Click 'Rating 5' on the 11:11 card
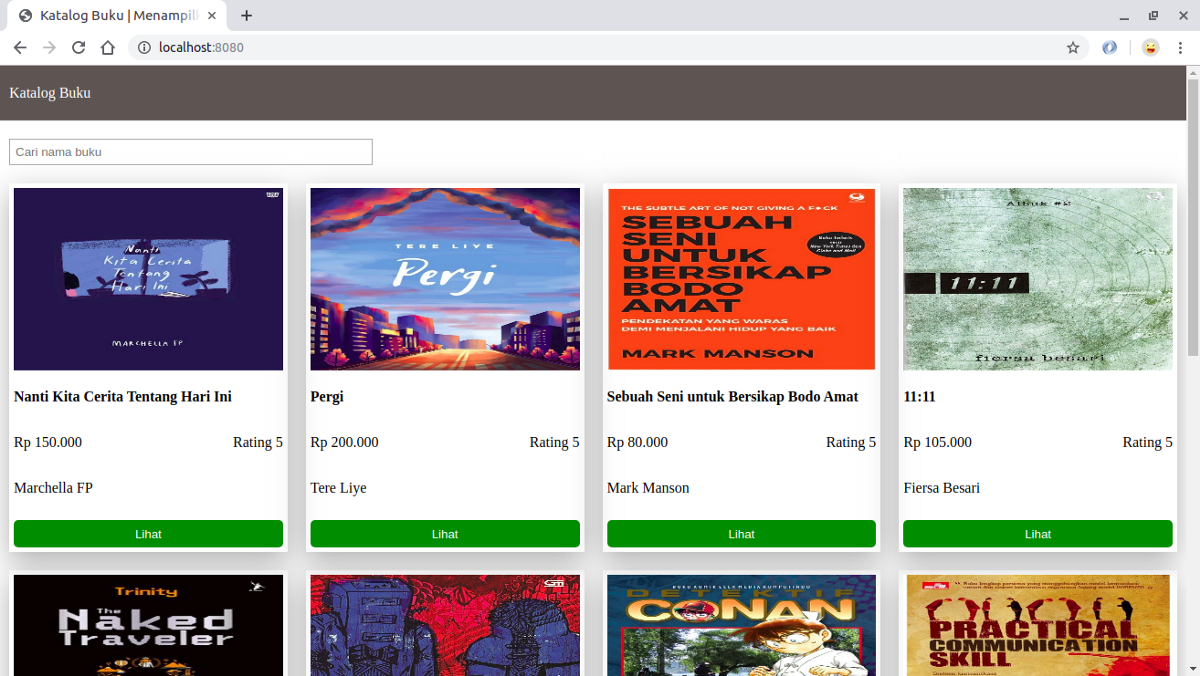Viewport: 1200px width, 676px height. point(1148,442)
